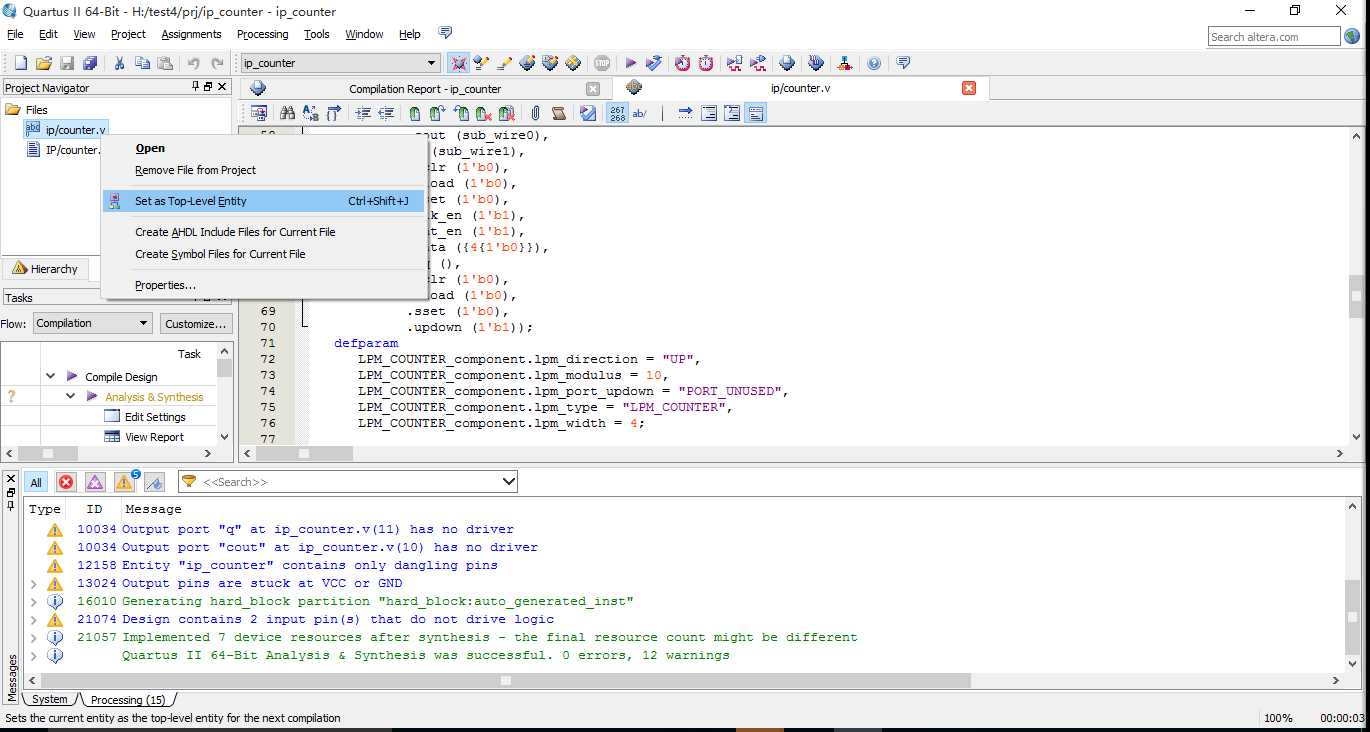Collapse the Analysis & Synthesis task node
This screenshot has width=1370, height=732.
(71, 397)
